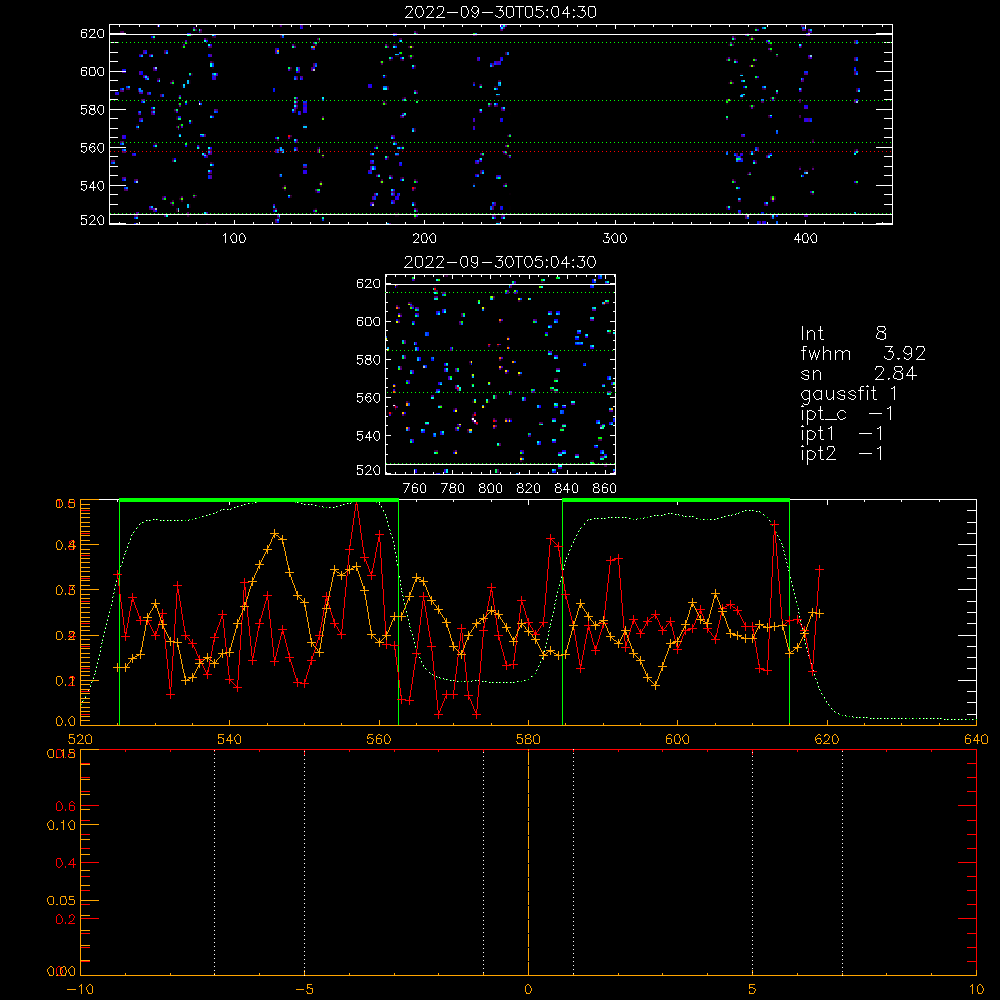Screen dimensions: 1000x1000
Task: Click the orange '0.10' y-axis label of the bottom plot
Action: coord(61,825)
